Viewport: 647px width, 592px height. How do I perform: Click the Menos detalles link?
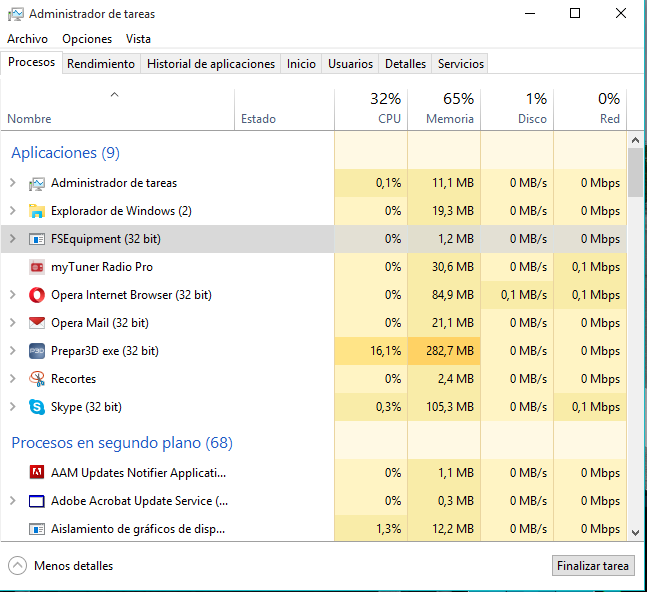pos(73,566)
